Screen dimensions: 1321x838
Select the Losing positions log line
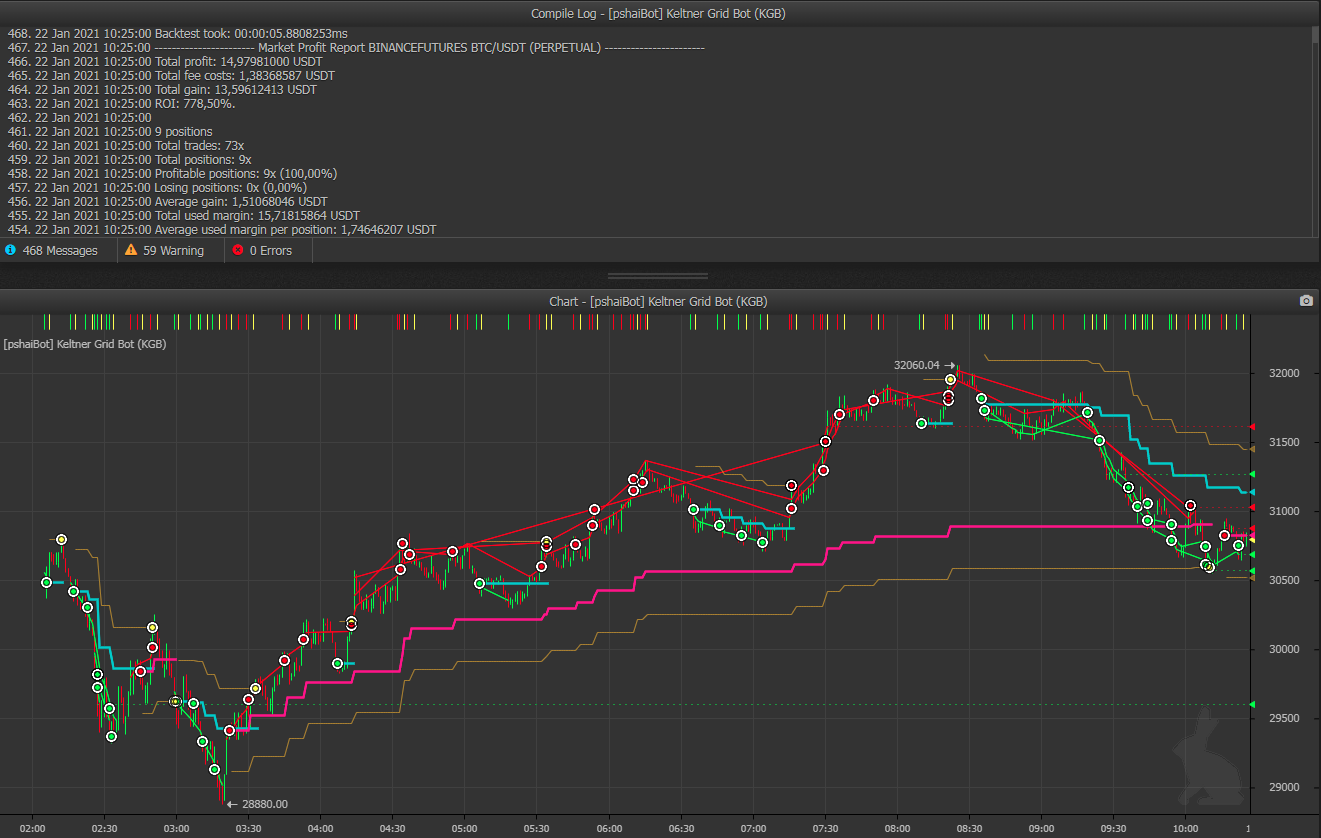coord(156,187)
